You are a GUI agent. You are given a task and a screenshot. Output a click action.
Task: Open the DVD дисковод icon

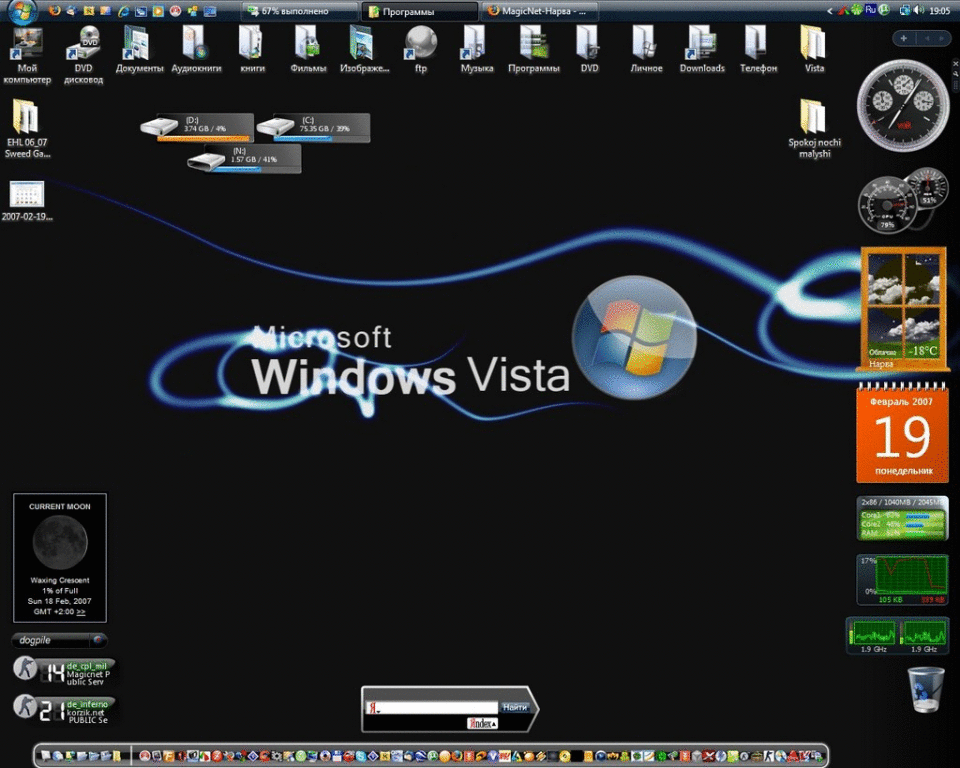click(x=83, y=56)
